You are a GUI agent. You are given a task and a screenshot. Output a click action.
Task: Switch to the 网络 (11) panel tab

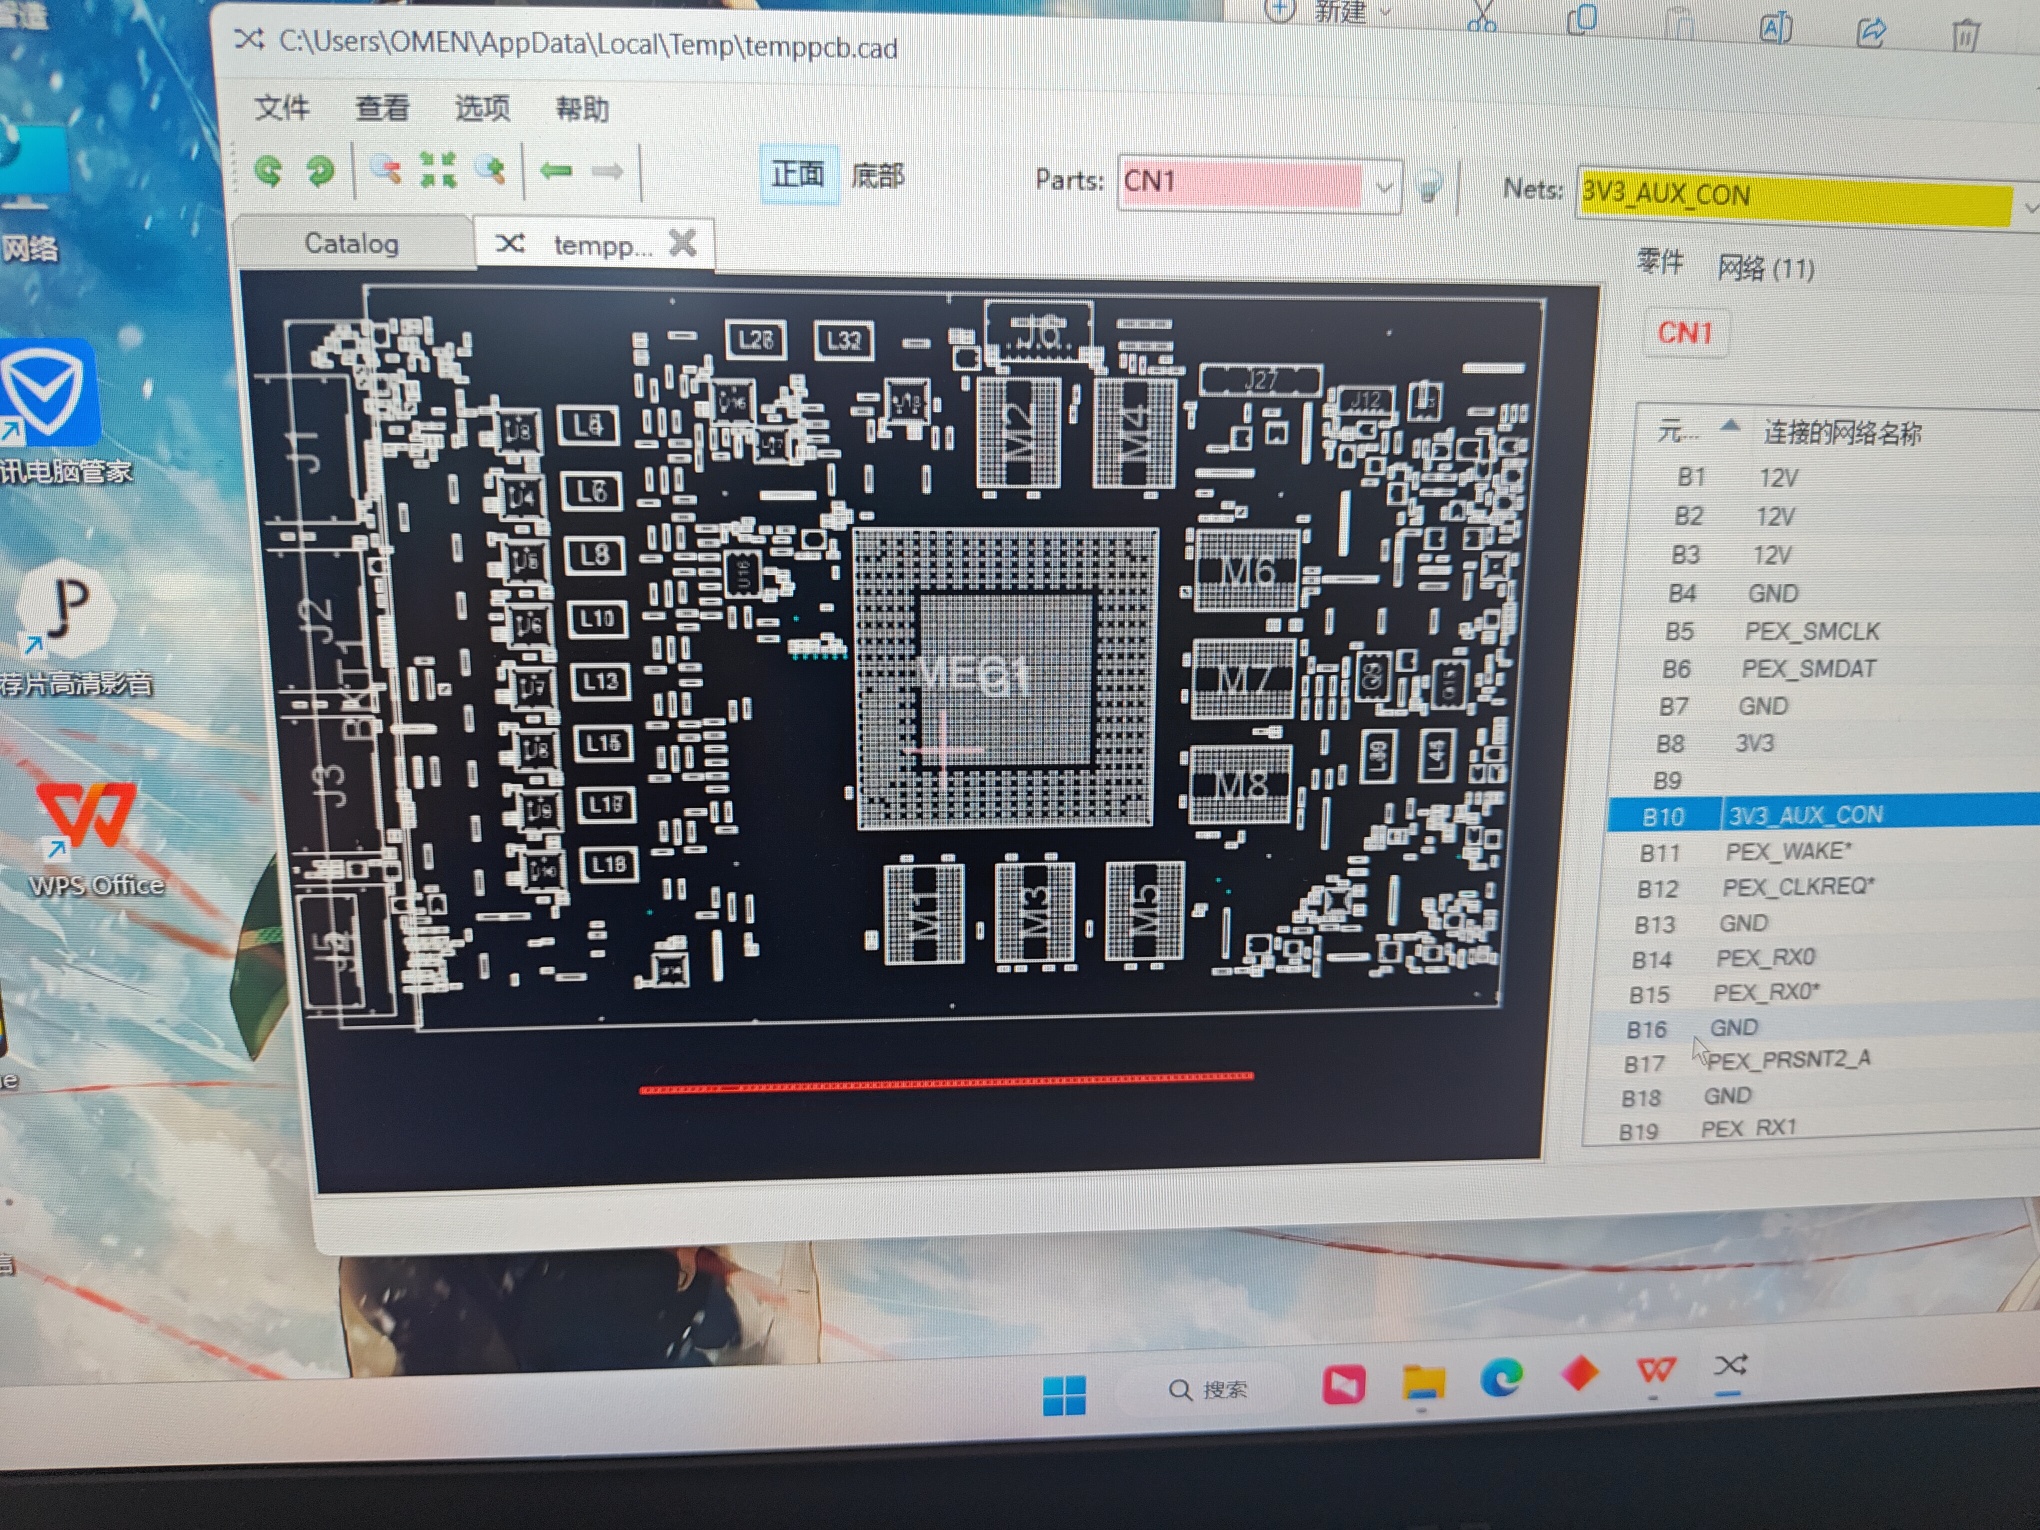tap(1765, 268)
